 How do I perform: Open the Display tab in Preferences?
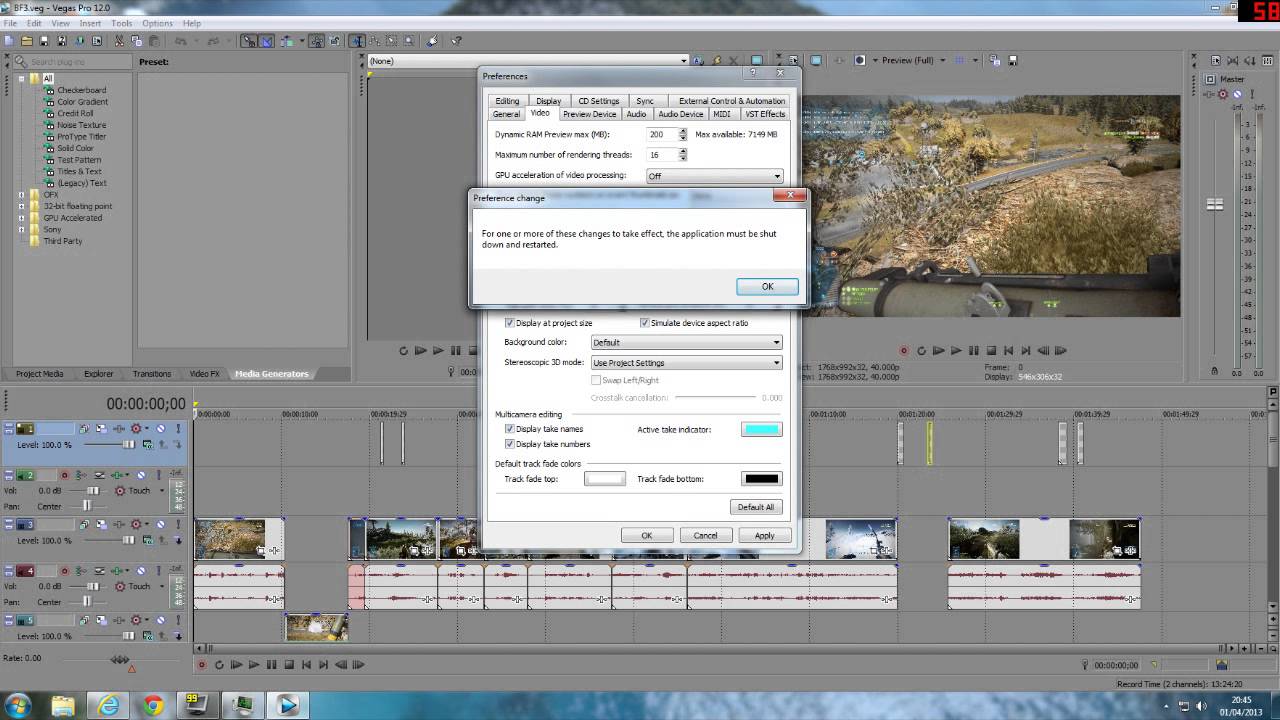tap(548, 101)
